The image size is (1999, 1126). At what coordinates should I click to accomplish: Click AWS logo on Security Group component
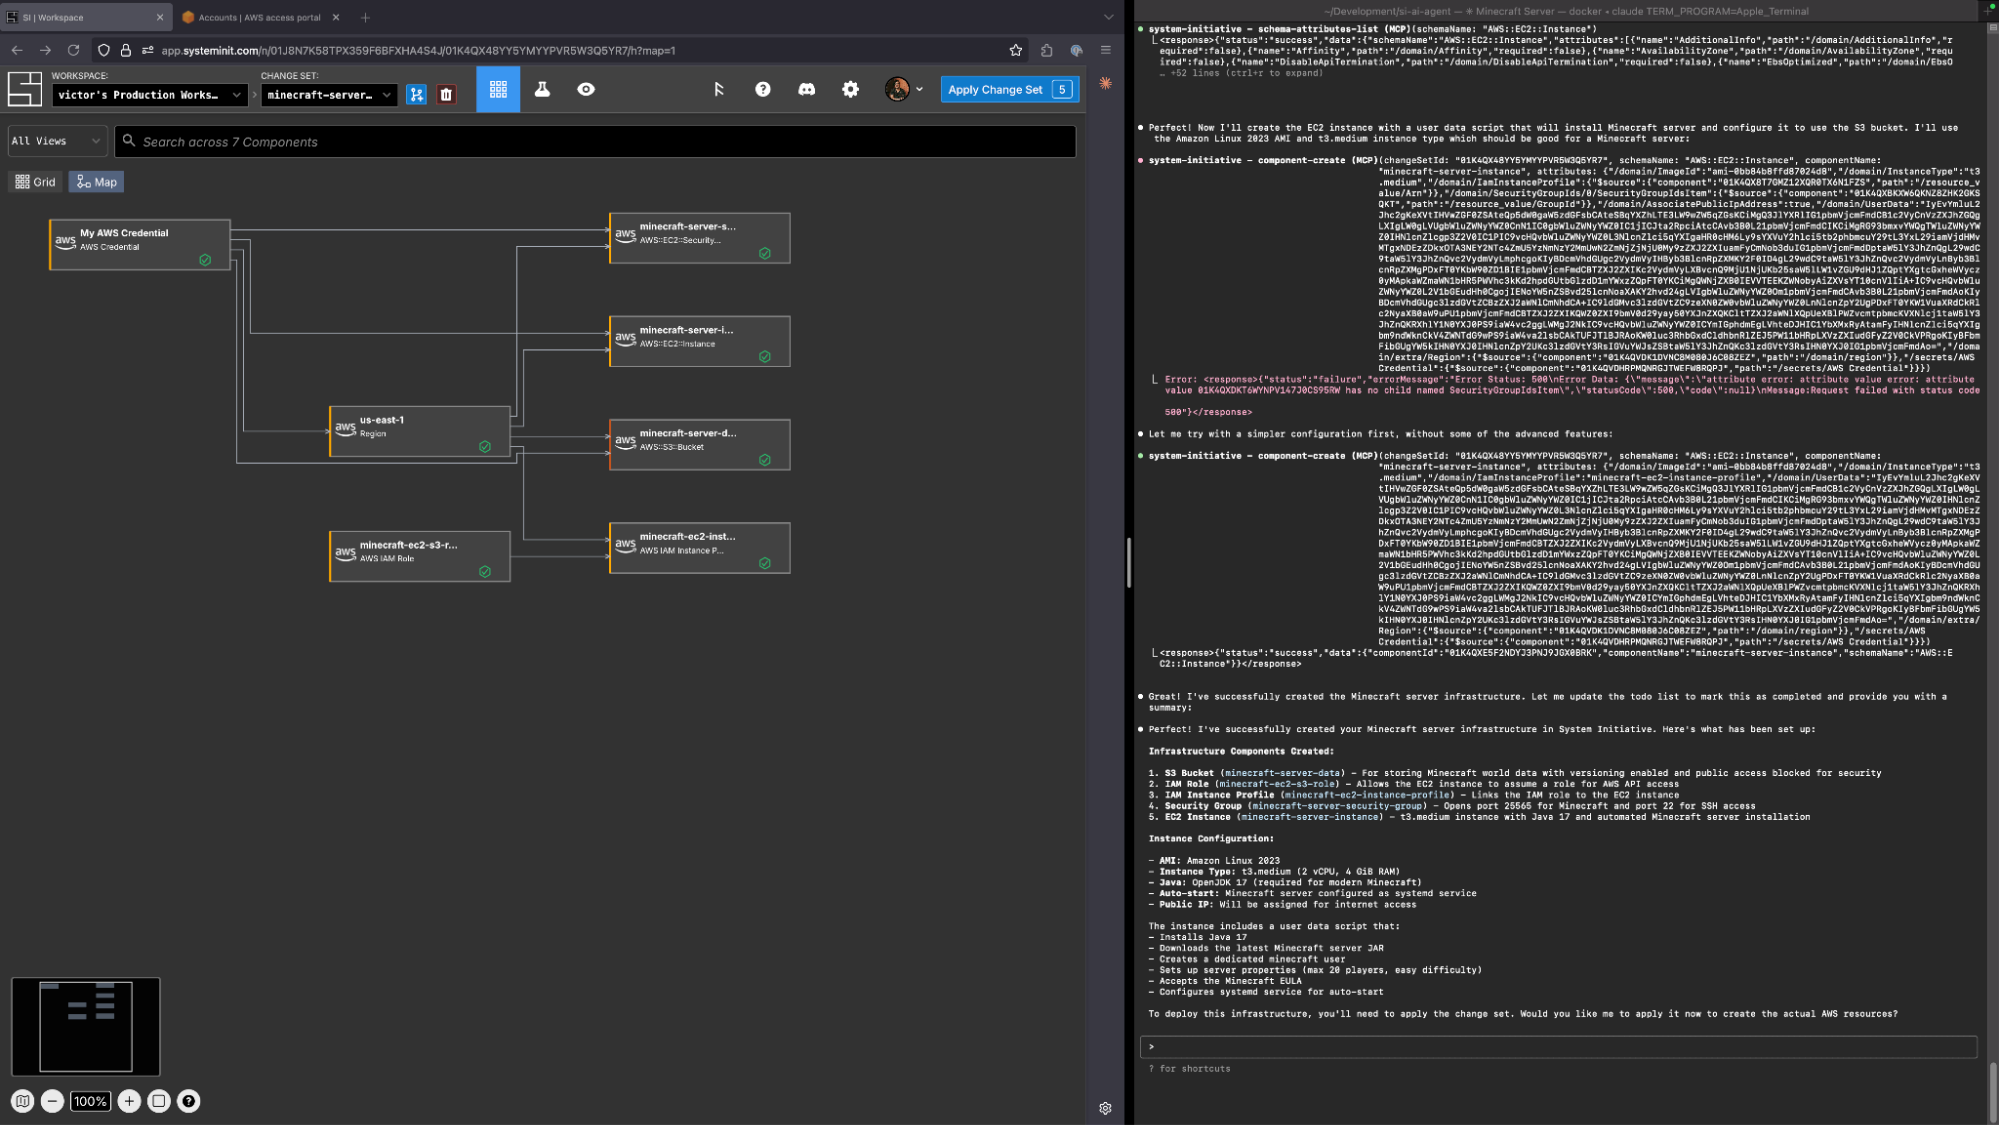[x=625, y=235]
